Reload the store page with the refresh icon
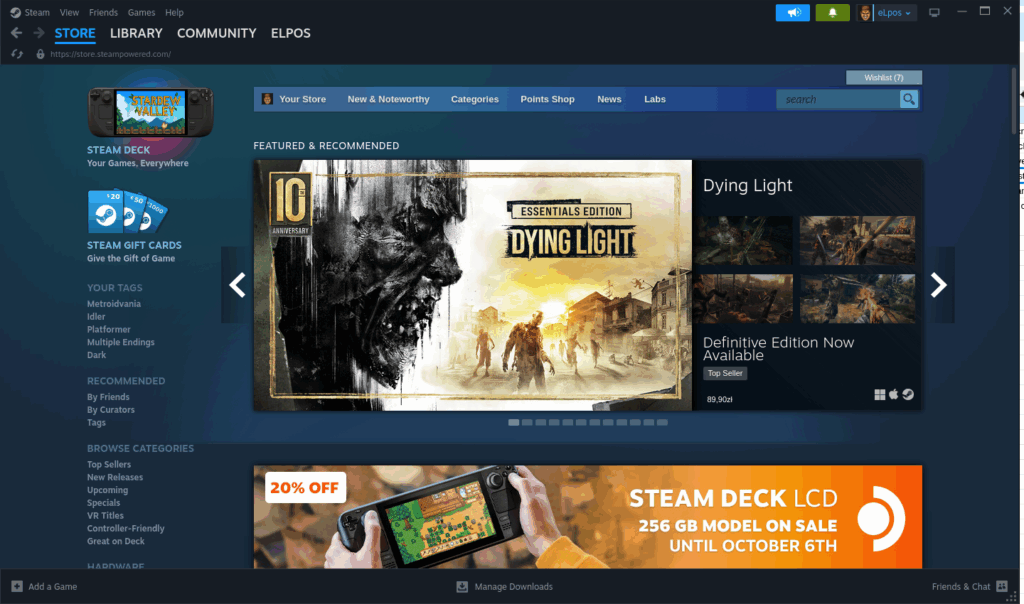This screenshot has width=1024, height=604. [17, 54]
